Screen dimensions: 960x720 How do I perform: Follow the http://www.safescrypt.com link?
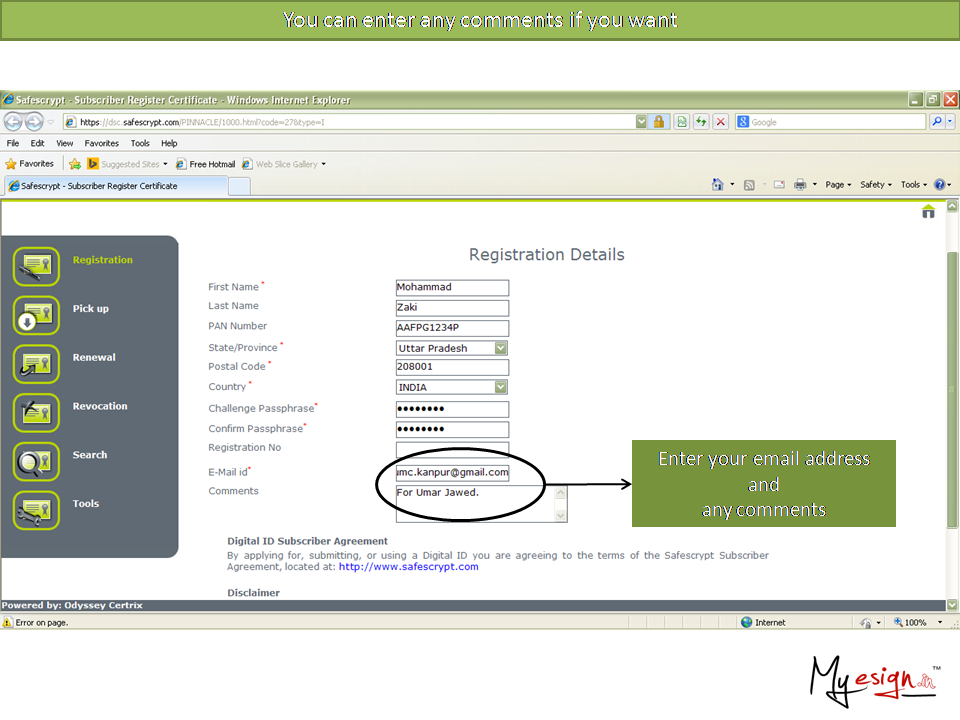pos(408,567)
